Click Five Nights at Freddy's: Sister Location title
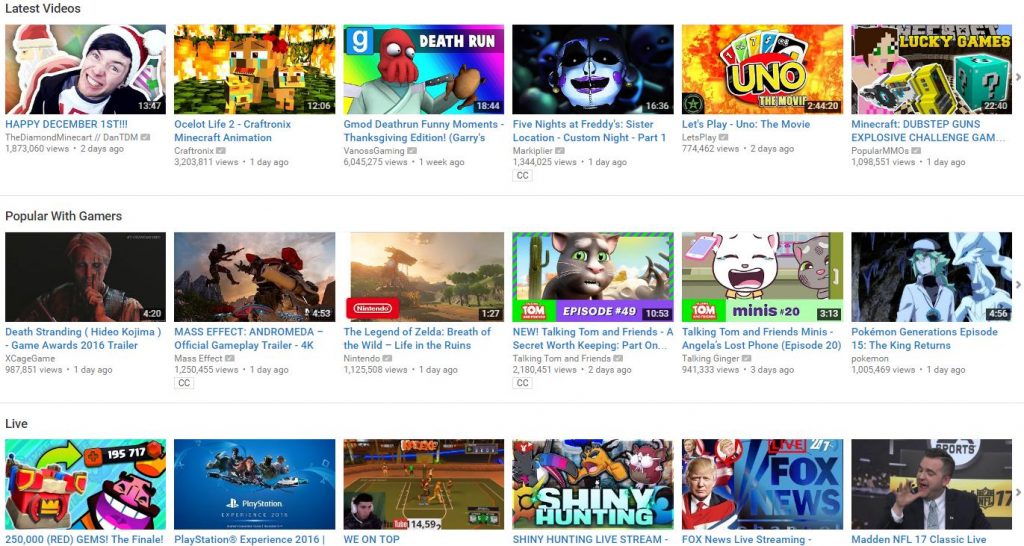This screenshot has width=1024, height=546. (x=589, y=131)
